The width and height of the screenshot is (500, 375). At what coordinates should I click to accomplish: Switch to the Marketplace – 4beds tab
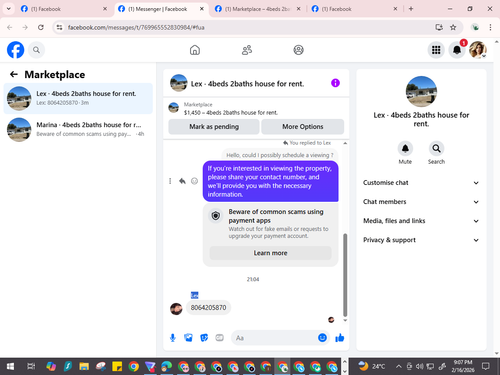(257, 9)
